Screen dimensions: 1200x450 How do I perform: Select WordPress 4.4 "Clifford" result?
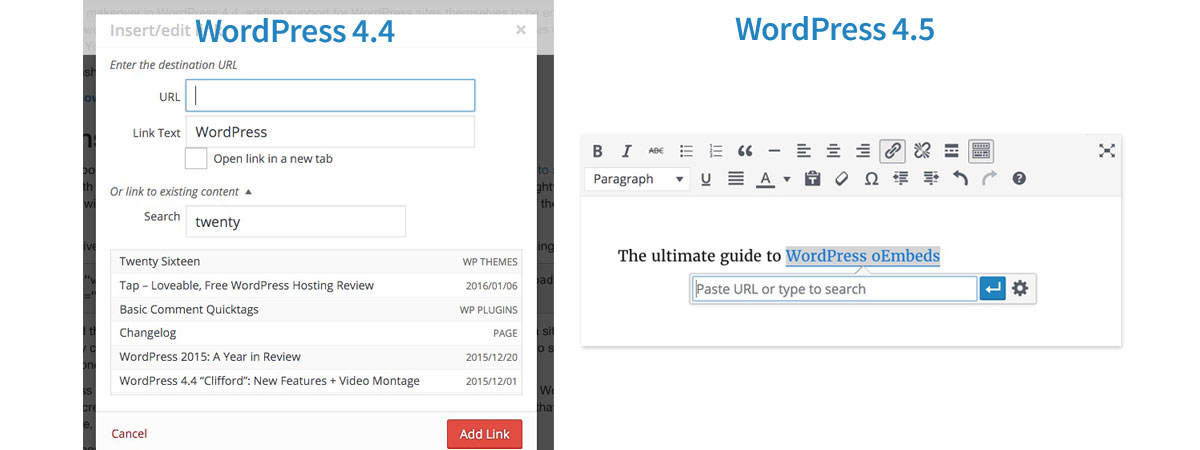coord(316,381)
